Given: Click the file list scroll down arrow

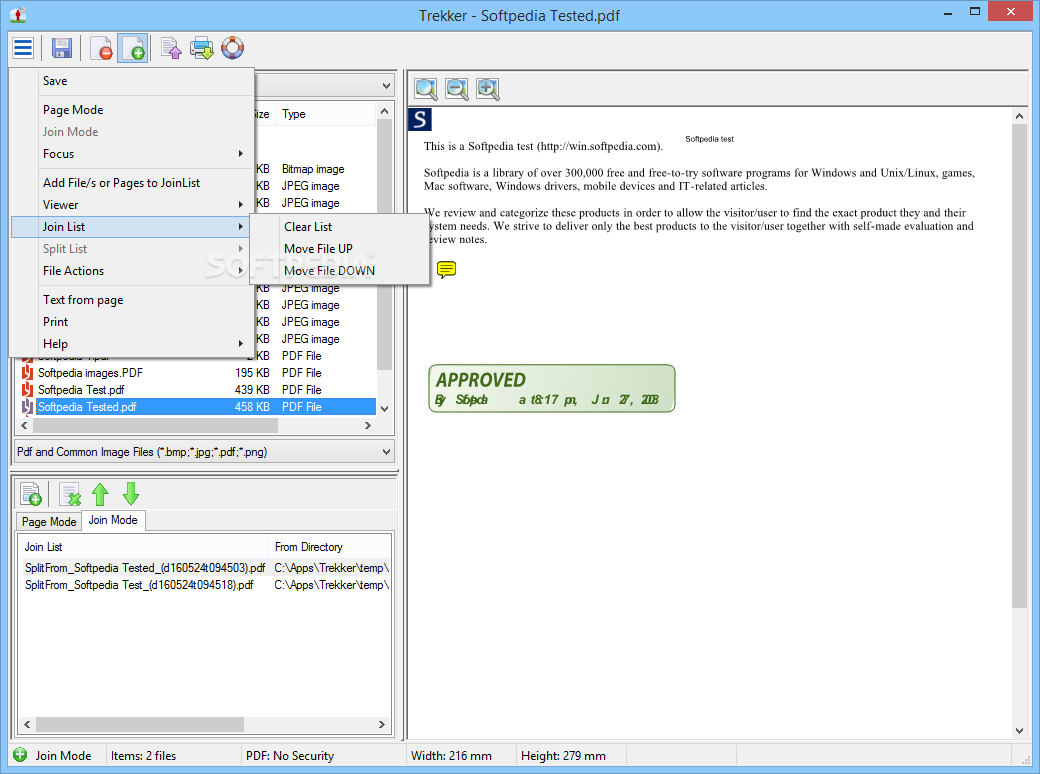Looking at the screenshot, I should (x=385, y=409).
